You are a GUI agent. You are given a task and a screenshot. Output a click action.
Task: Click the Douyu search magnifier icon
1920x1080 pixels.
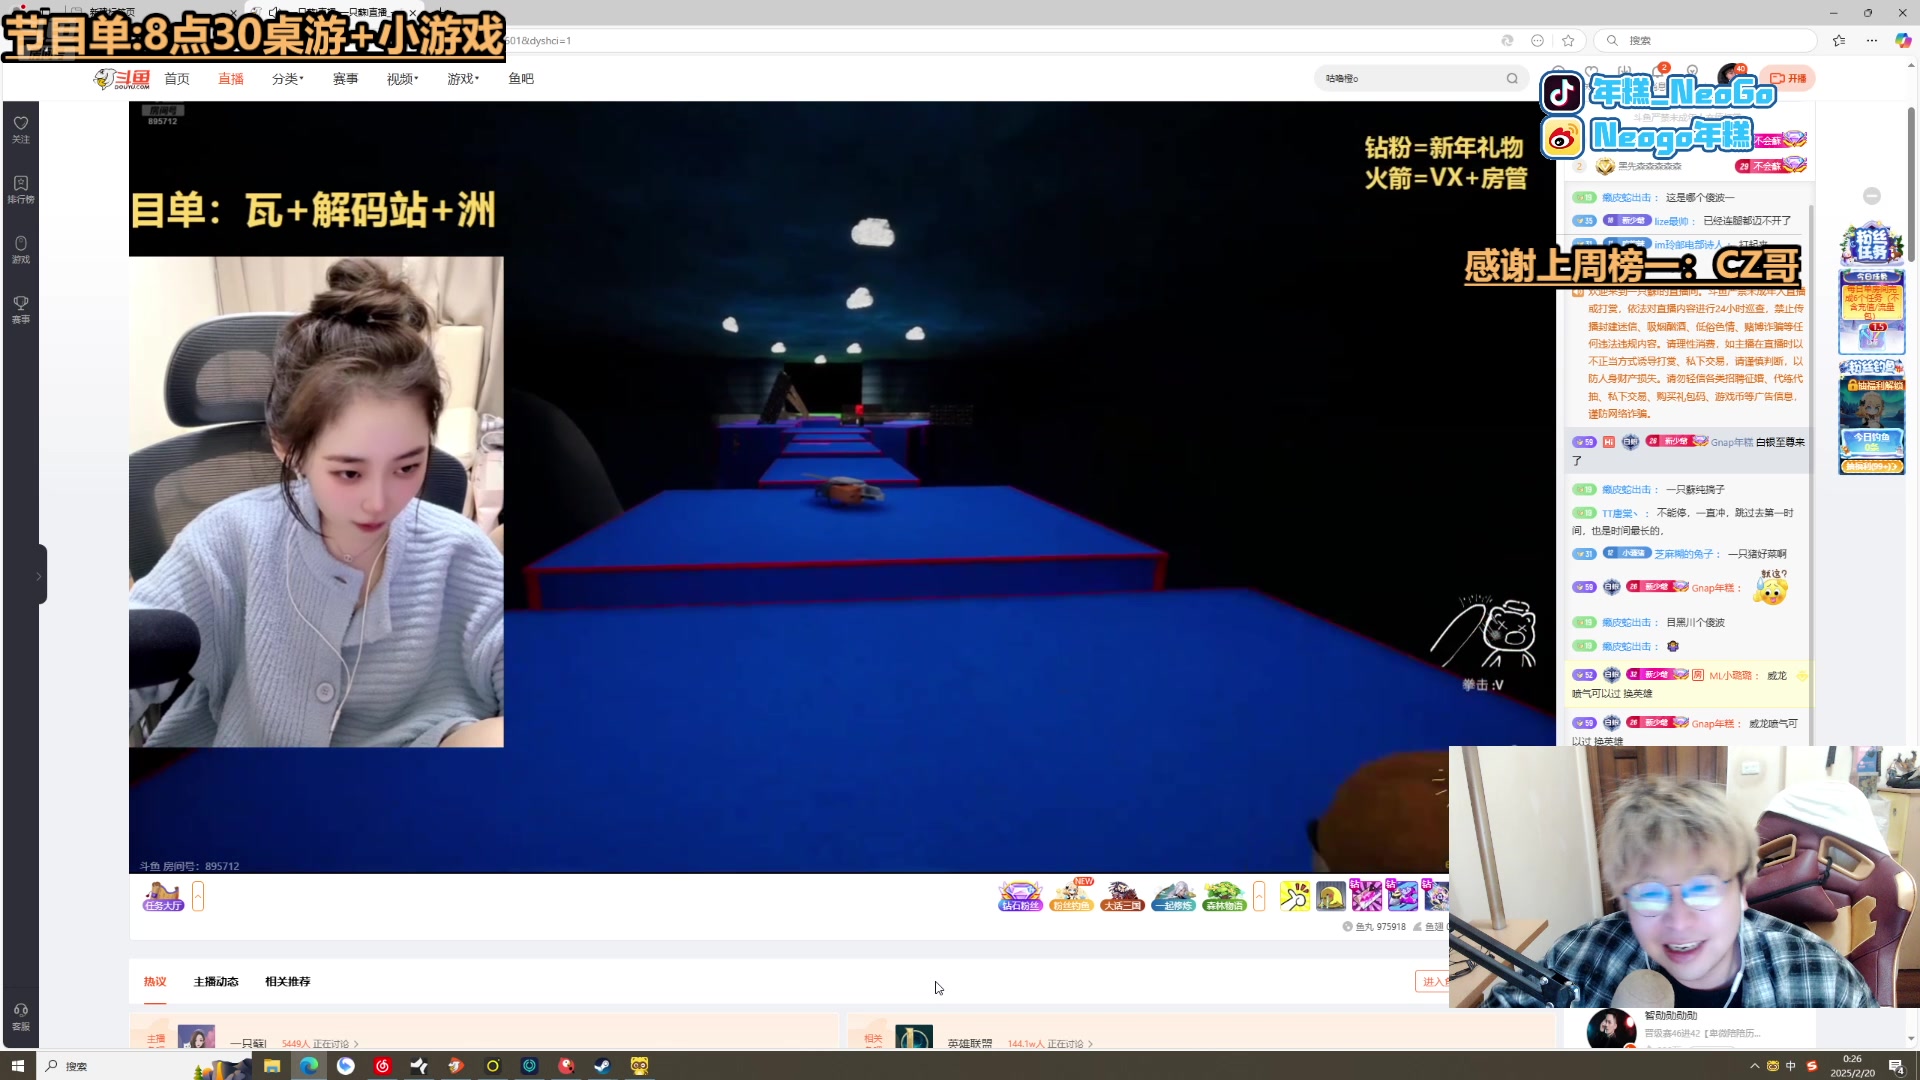click(1512, 78)
